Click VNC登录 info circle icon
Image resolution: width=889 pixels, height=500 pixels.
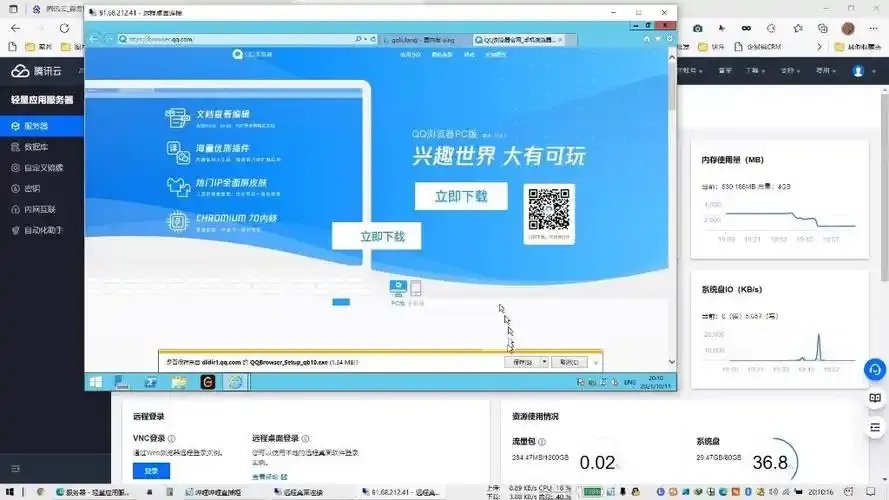172,438
